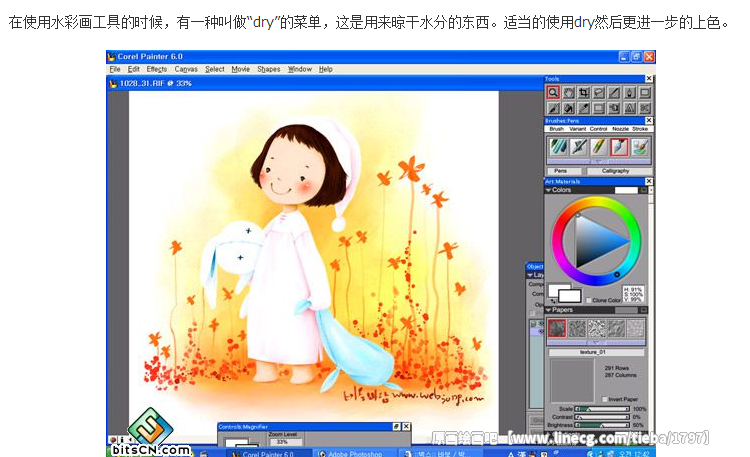Enable the Clone Color checkbox

coord(588,300)
